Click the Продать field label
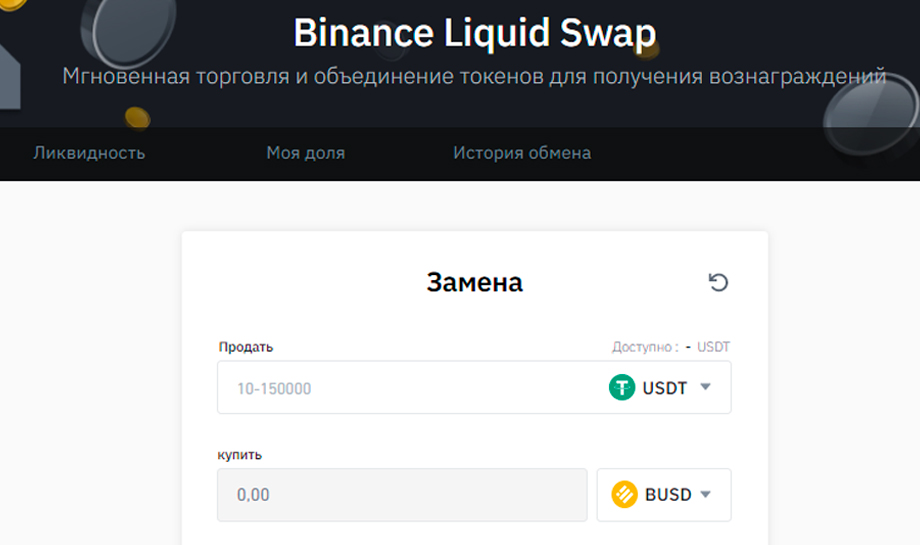The width and height of the screenshot is (920, 545). [x=246, y=347]
